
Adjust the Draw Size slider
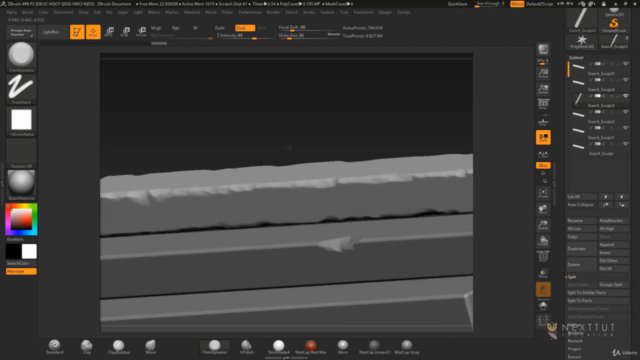(x=308, y=36)
